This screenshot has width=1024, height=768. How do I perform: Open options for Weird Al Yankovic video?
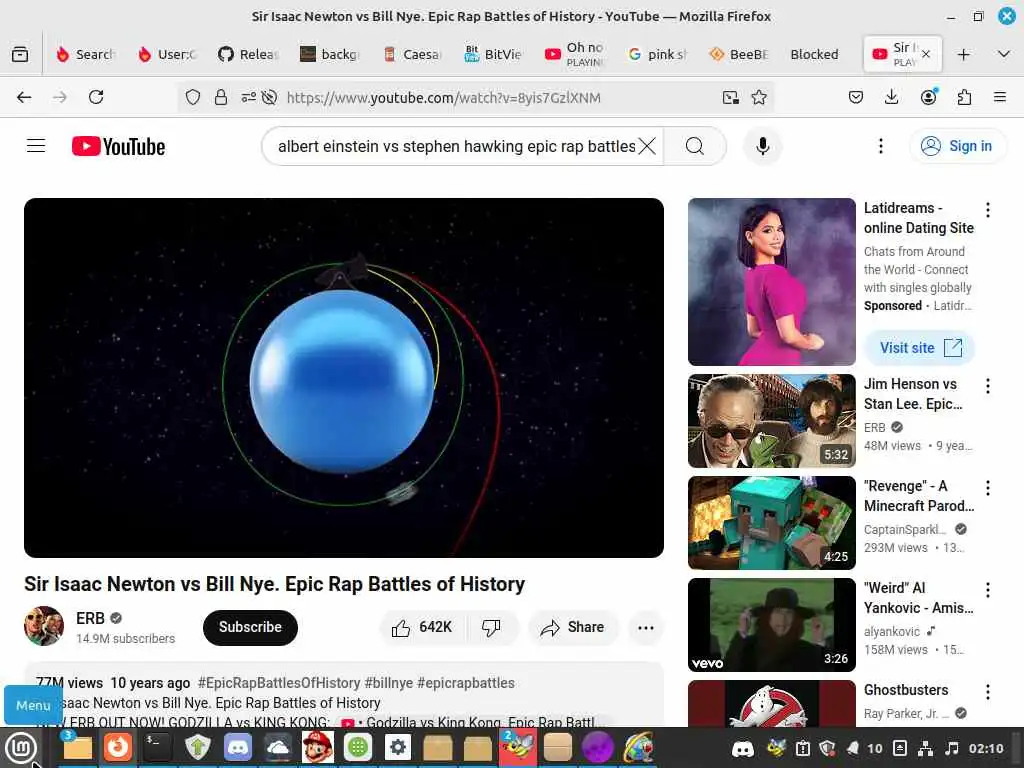coord(987,590)
